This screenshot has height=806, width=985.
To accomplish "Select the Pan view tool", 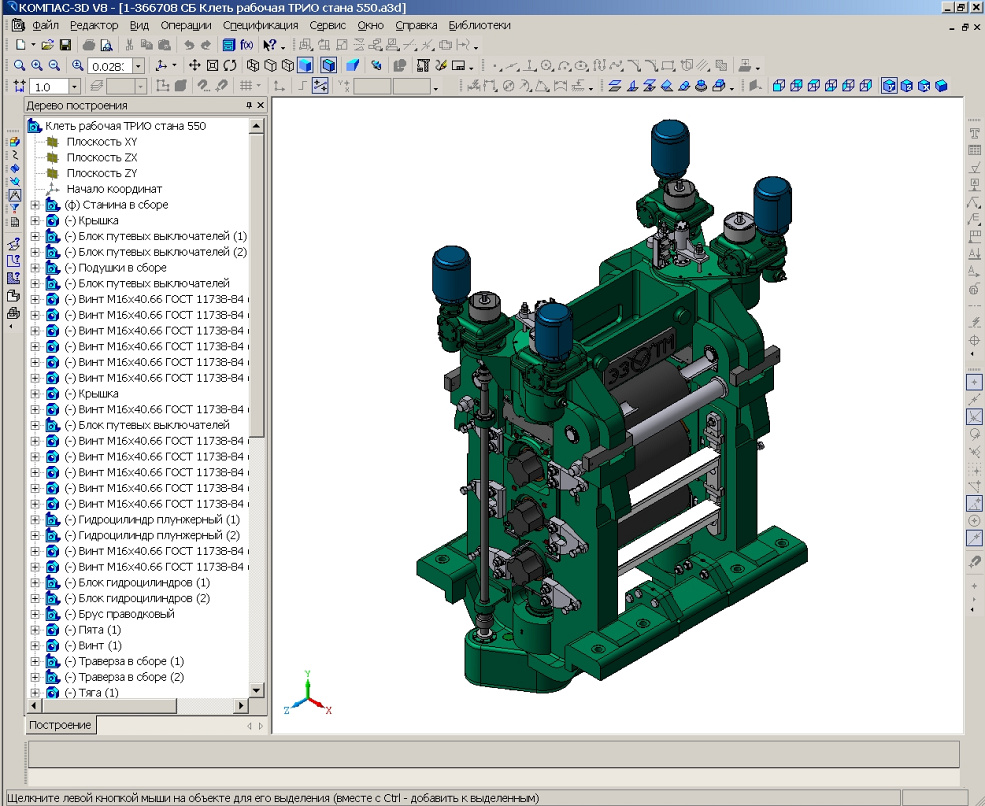I will 196,65.
